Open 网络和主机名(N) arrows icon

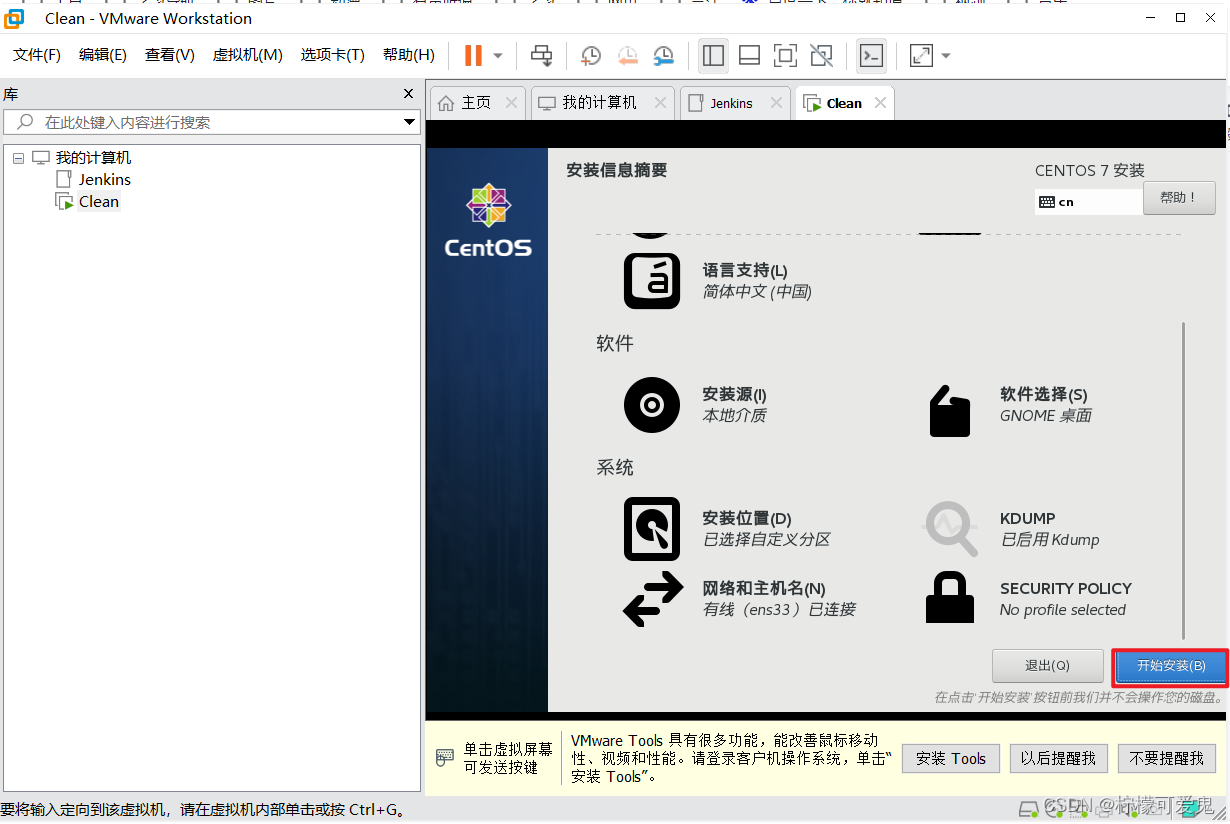(x=653, y=599)
